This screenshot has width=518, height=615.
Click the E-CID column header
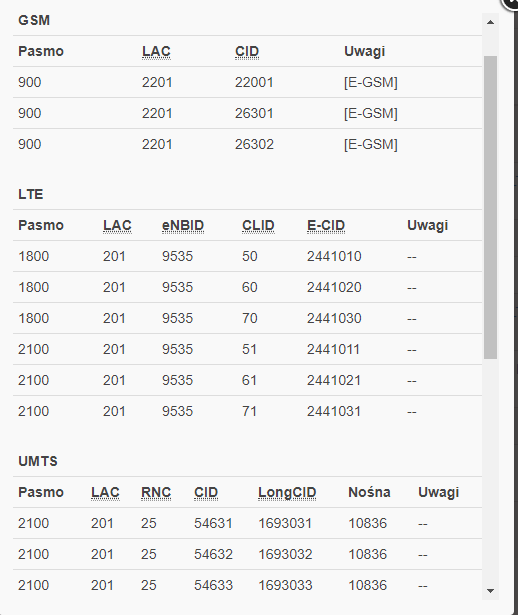coord(326,226)
